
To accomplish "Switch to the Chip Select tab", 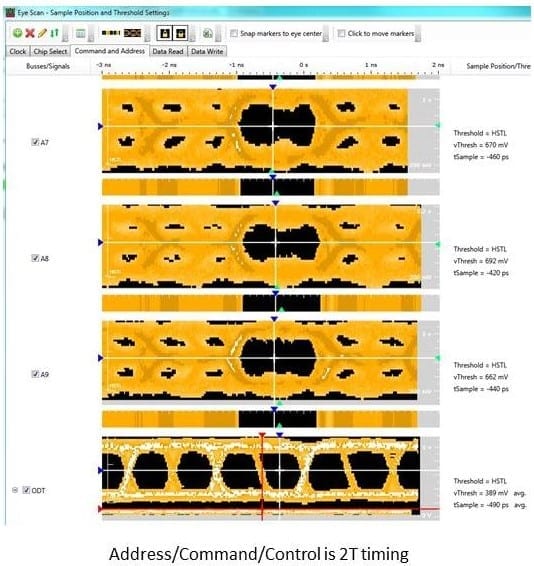I will point(50,52).
